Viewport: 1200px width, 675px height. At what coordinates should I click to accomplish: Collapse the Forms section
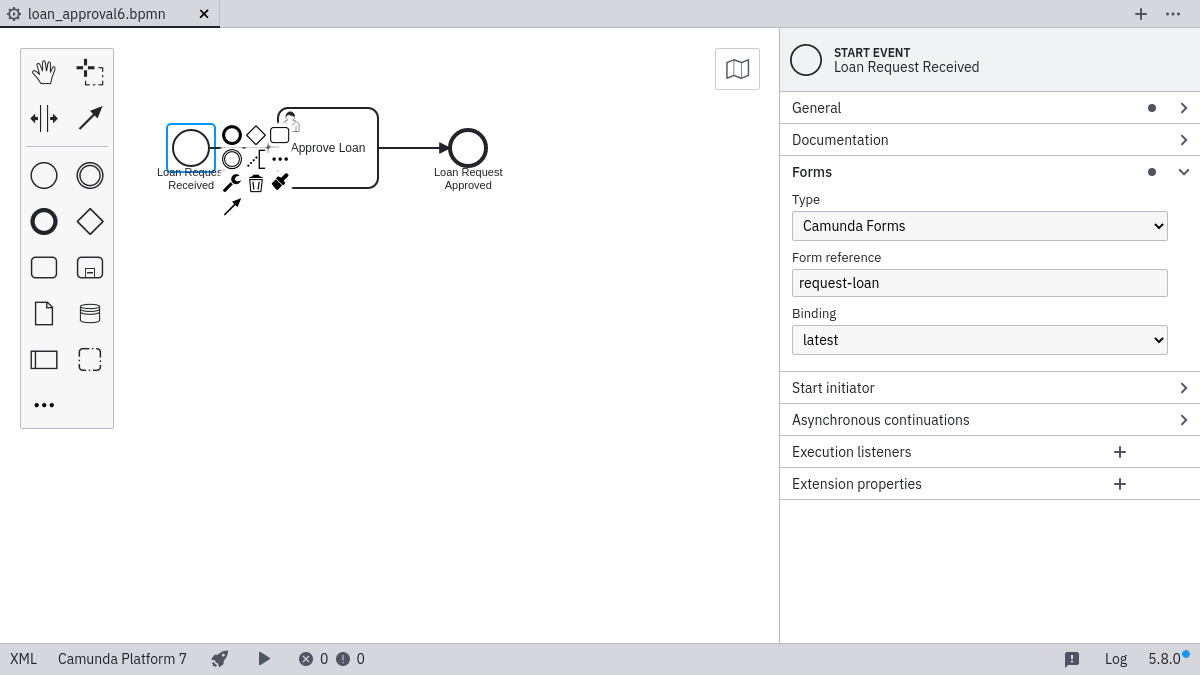click(x=1183, y=172)
